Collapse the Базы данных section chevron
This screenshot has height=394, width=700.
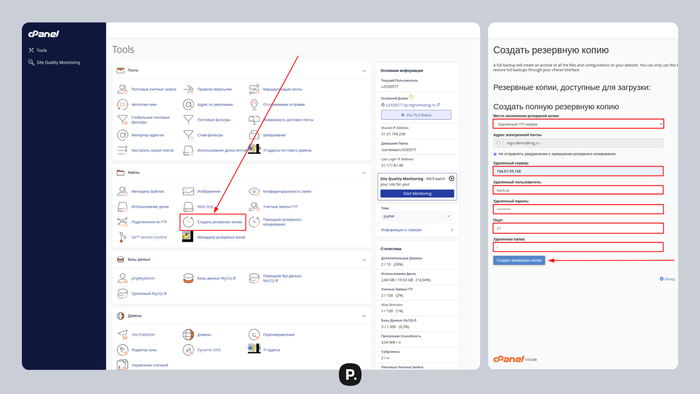(x=364, y=260)
